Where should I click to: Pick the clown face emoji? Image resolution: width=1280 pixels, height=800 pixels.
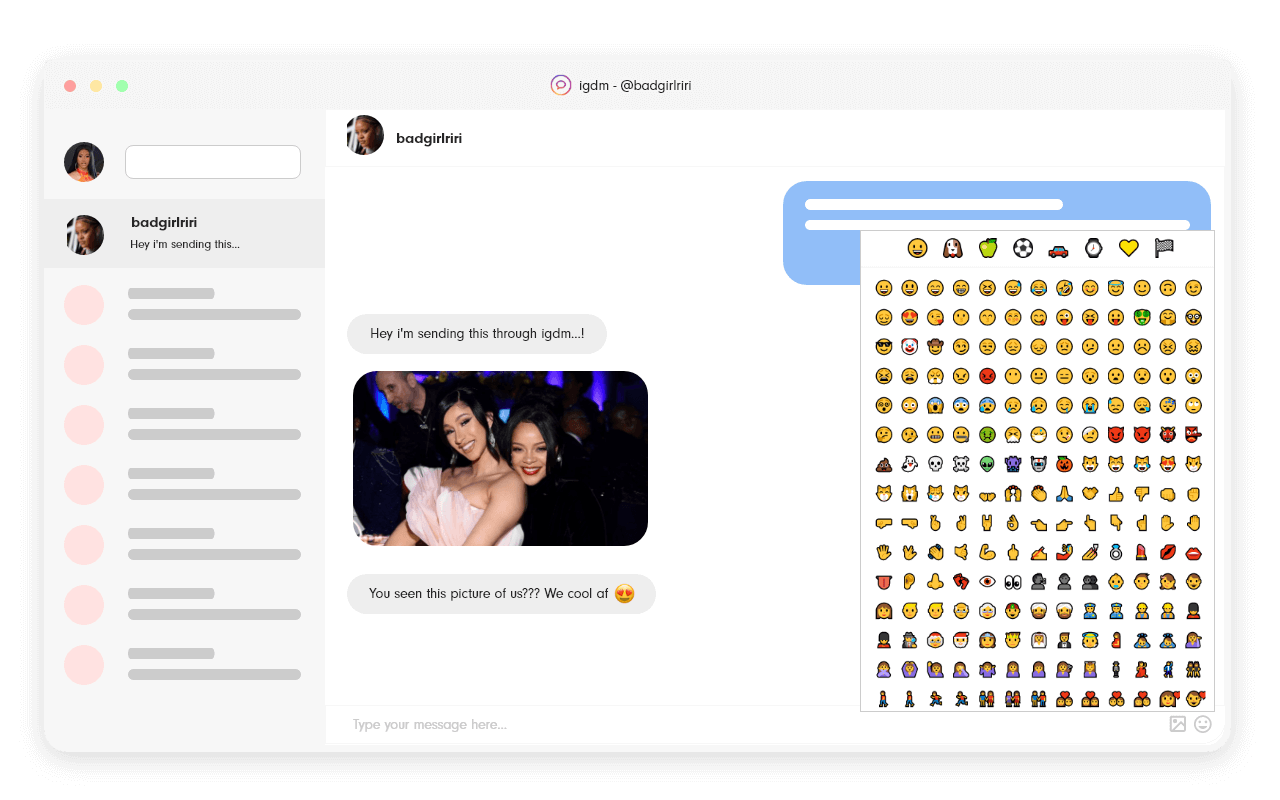[x=910, y=347]
